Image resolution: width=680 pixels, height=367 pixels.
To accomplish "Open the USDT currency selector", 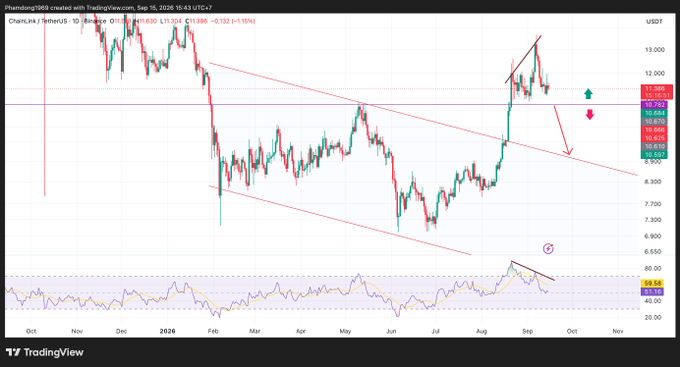I will [654, 21].
